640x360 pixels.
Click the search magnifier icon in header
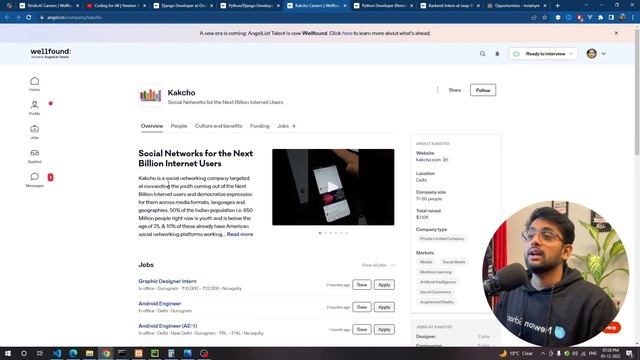(482, 54)
